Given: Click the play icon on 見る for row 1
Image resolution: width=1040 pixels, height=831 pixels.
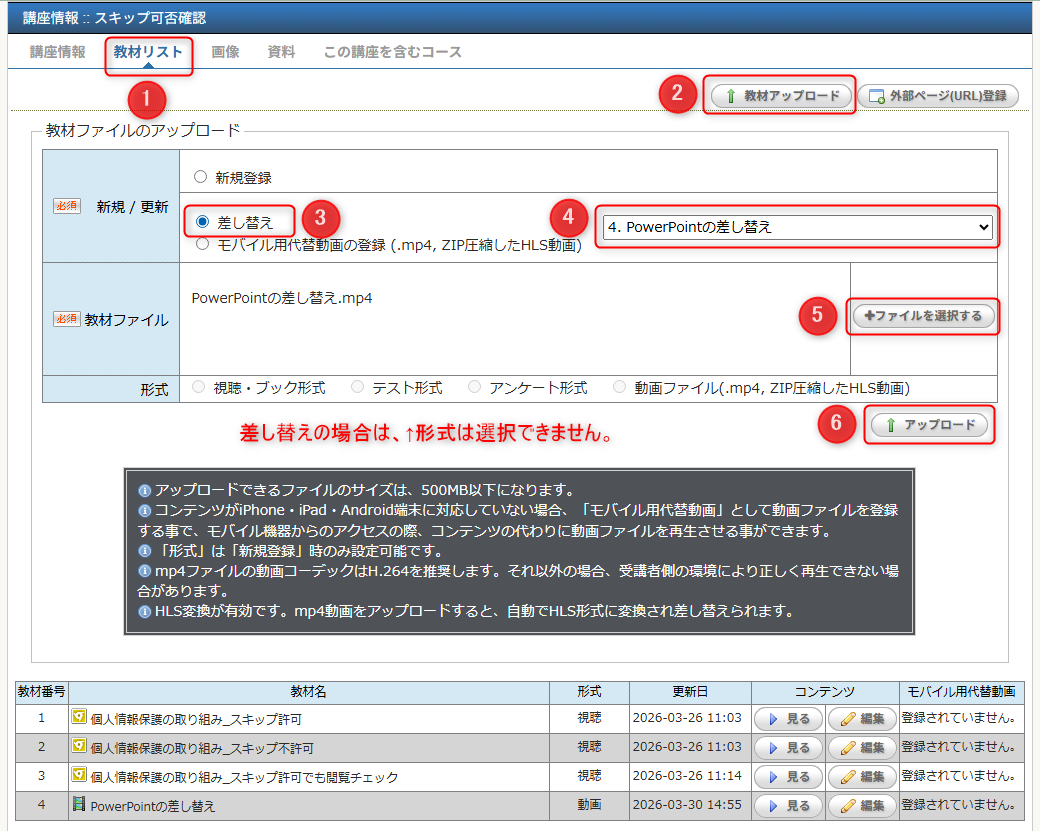Looking at the screenshot, I should (772, 718).
